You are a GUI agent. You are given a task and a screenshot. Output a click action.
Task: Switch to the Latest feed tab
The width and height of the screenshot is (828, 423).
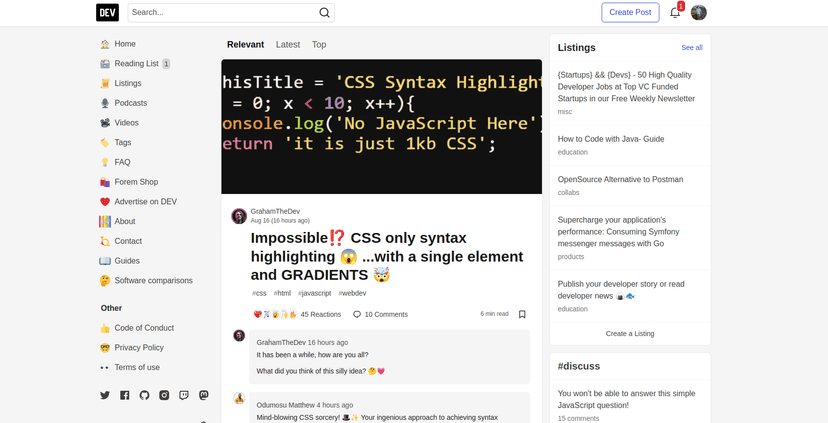pos(288,45)
